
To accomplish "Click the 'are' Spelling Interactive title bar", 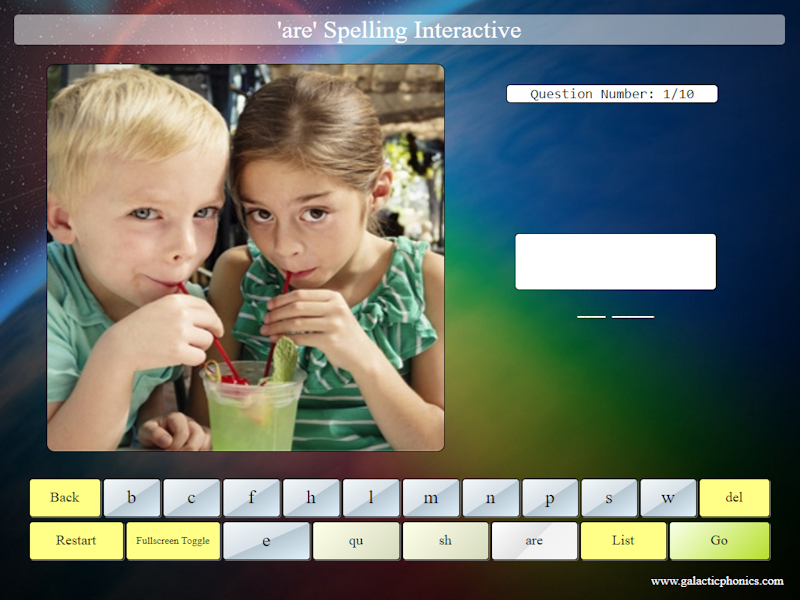I will coord(400,30).
